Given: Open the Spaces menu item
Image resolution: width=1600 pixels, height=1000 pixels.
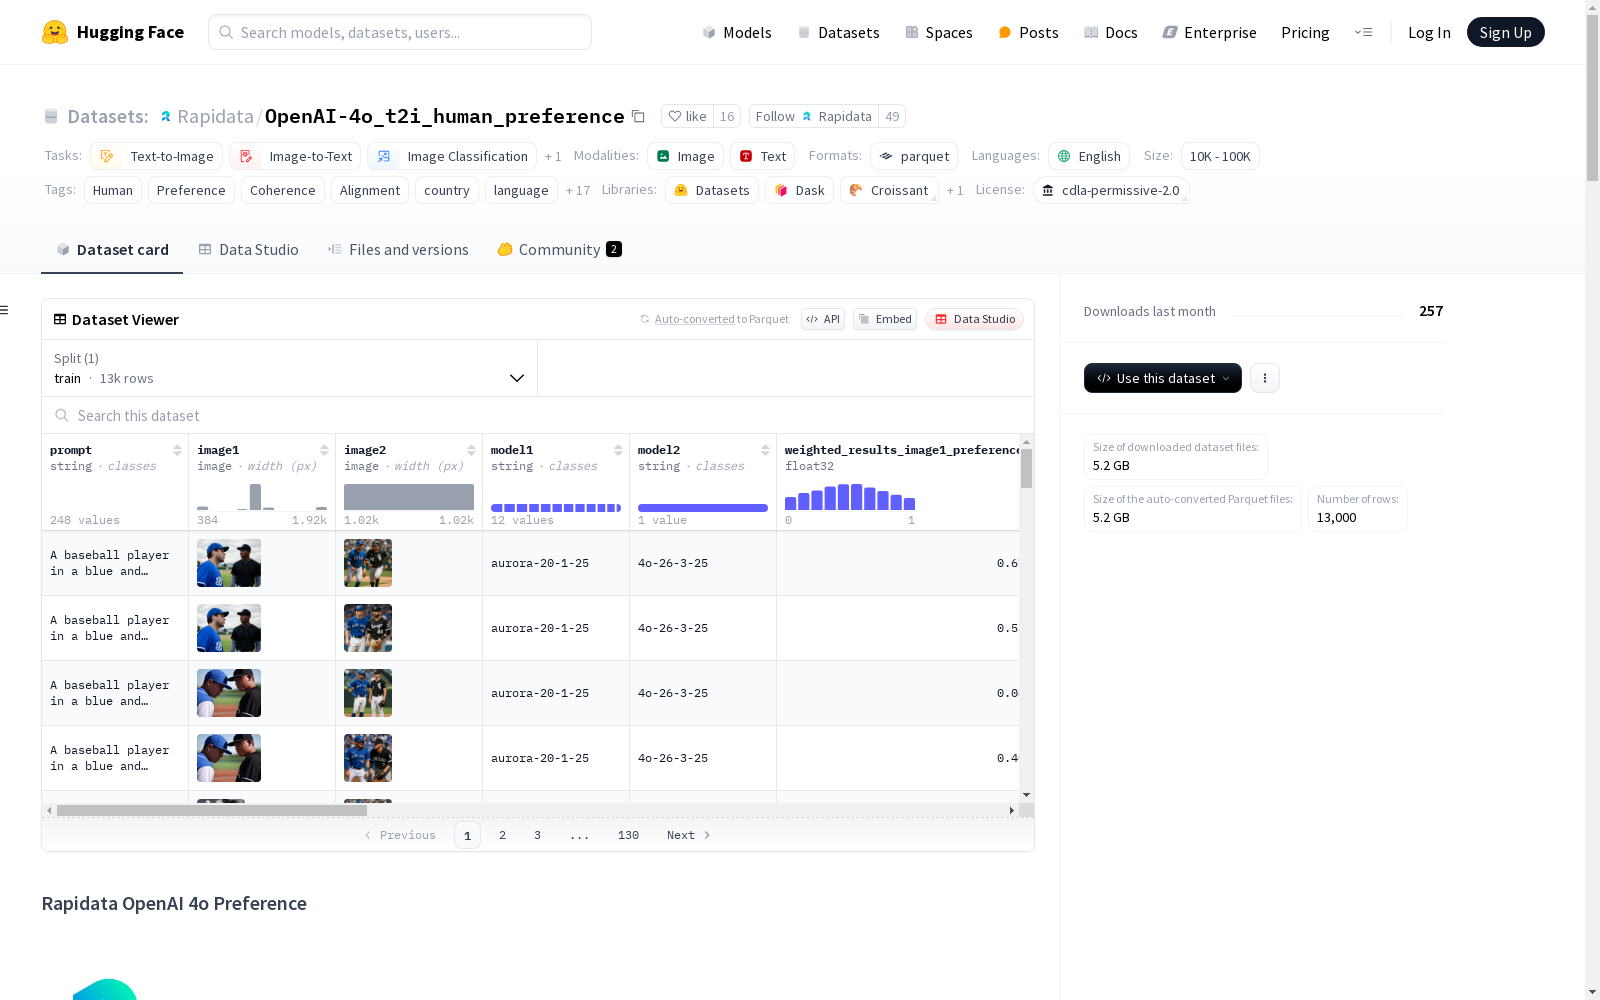Looking at the screenshot, I should pyautogui.click(x=939, y=32).
